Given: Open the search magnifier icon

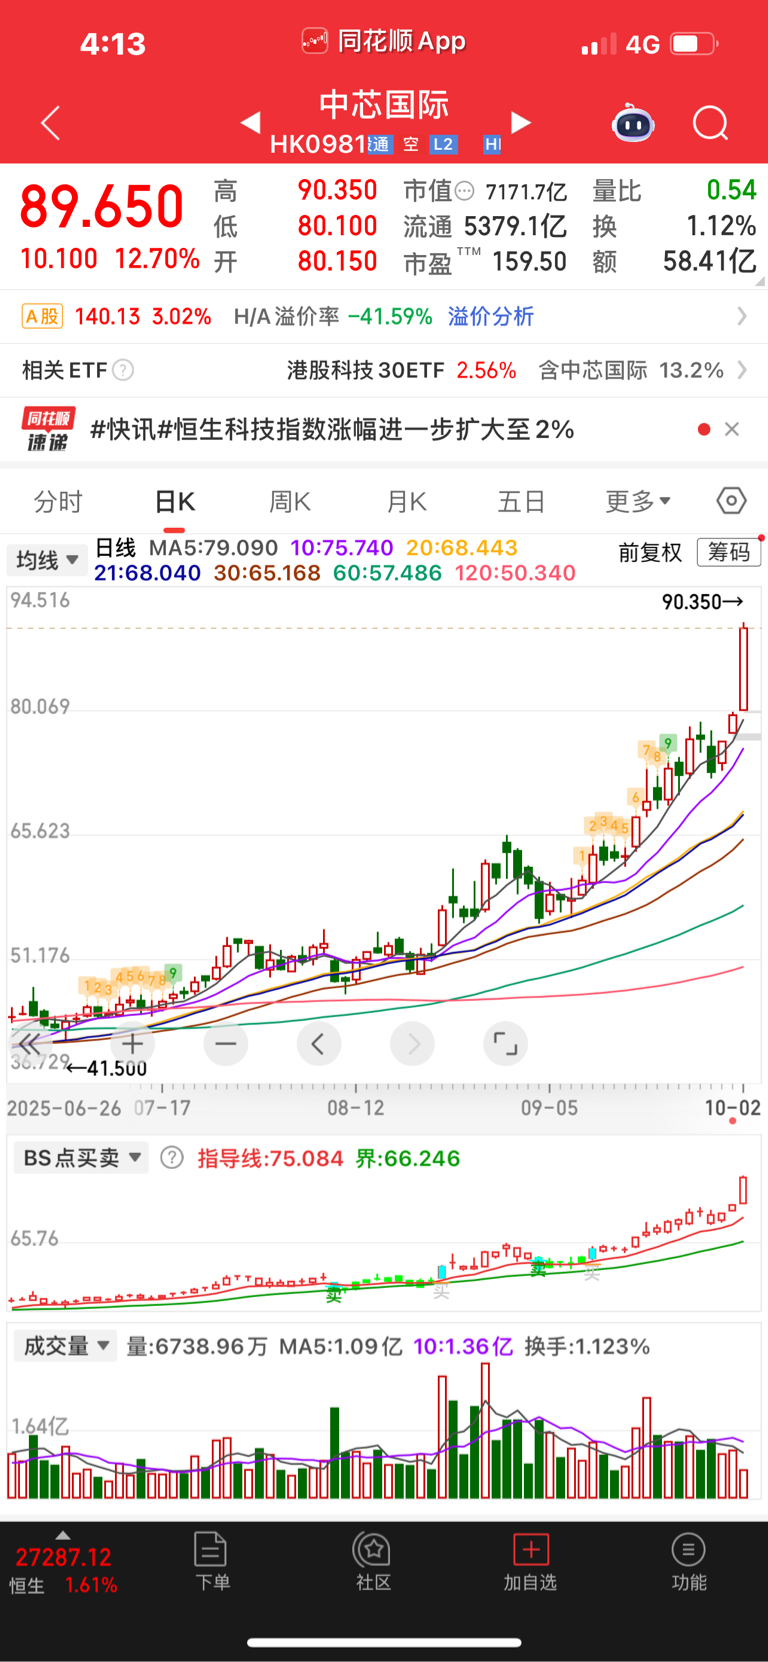Looking at the screenshot, I should click(x=710, y=123).
